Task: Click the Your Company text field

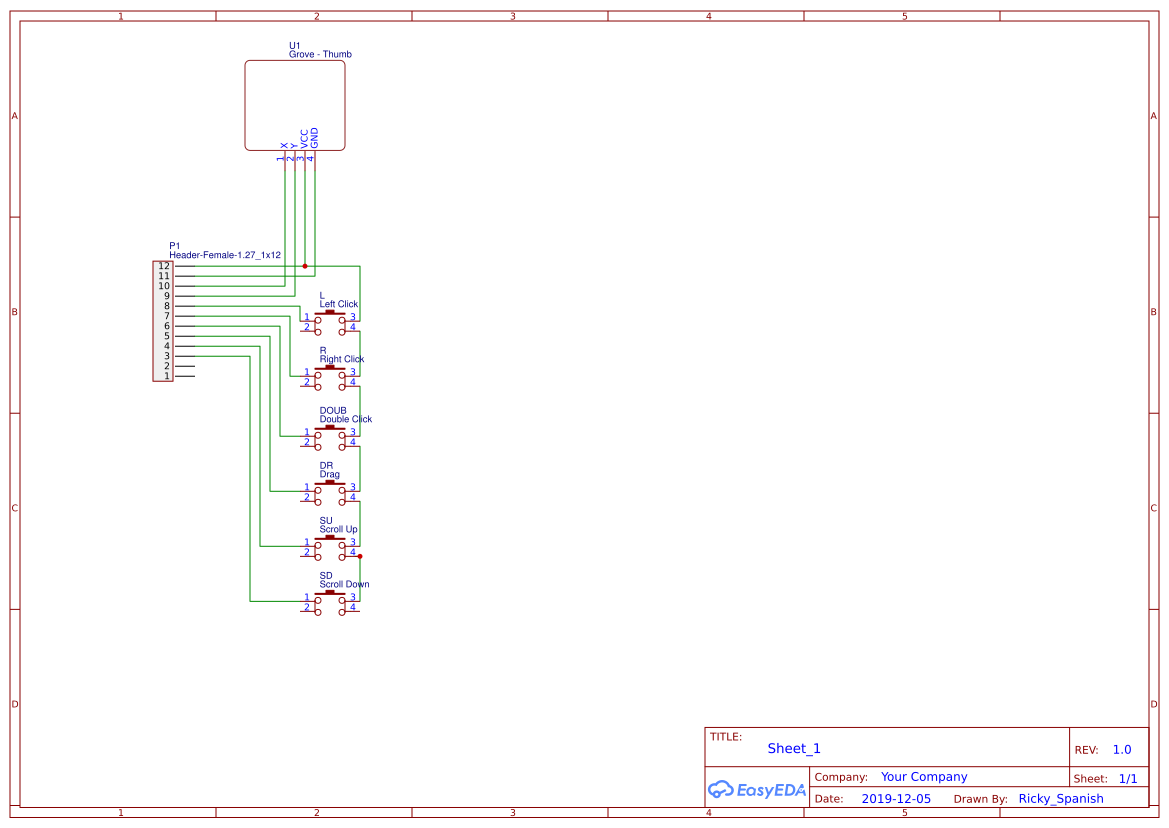Action: click(x=923, y=776)
